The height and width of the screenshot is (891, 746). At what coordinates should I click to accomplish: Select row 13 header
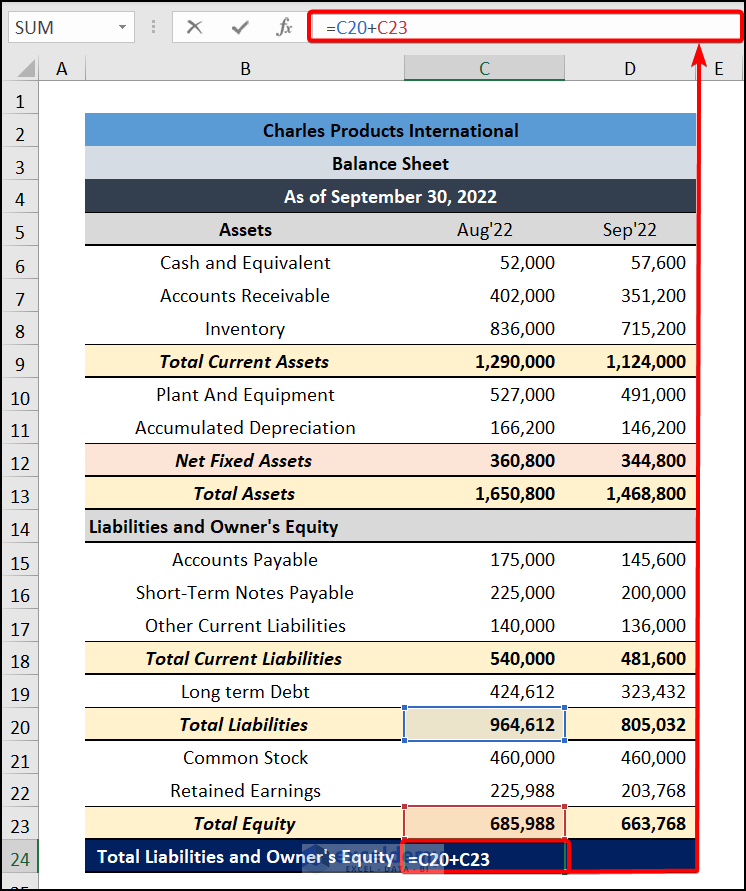point(20,495)
